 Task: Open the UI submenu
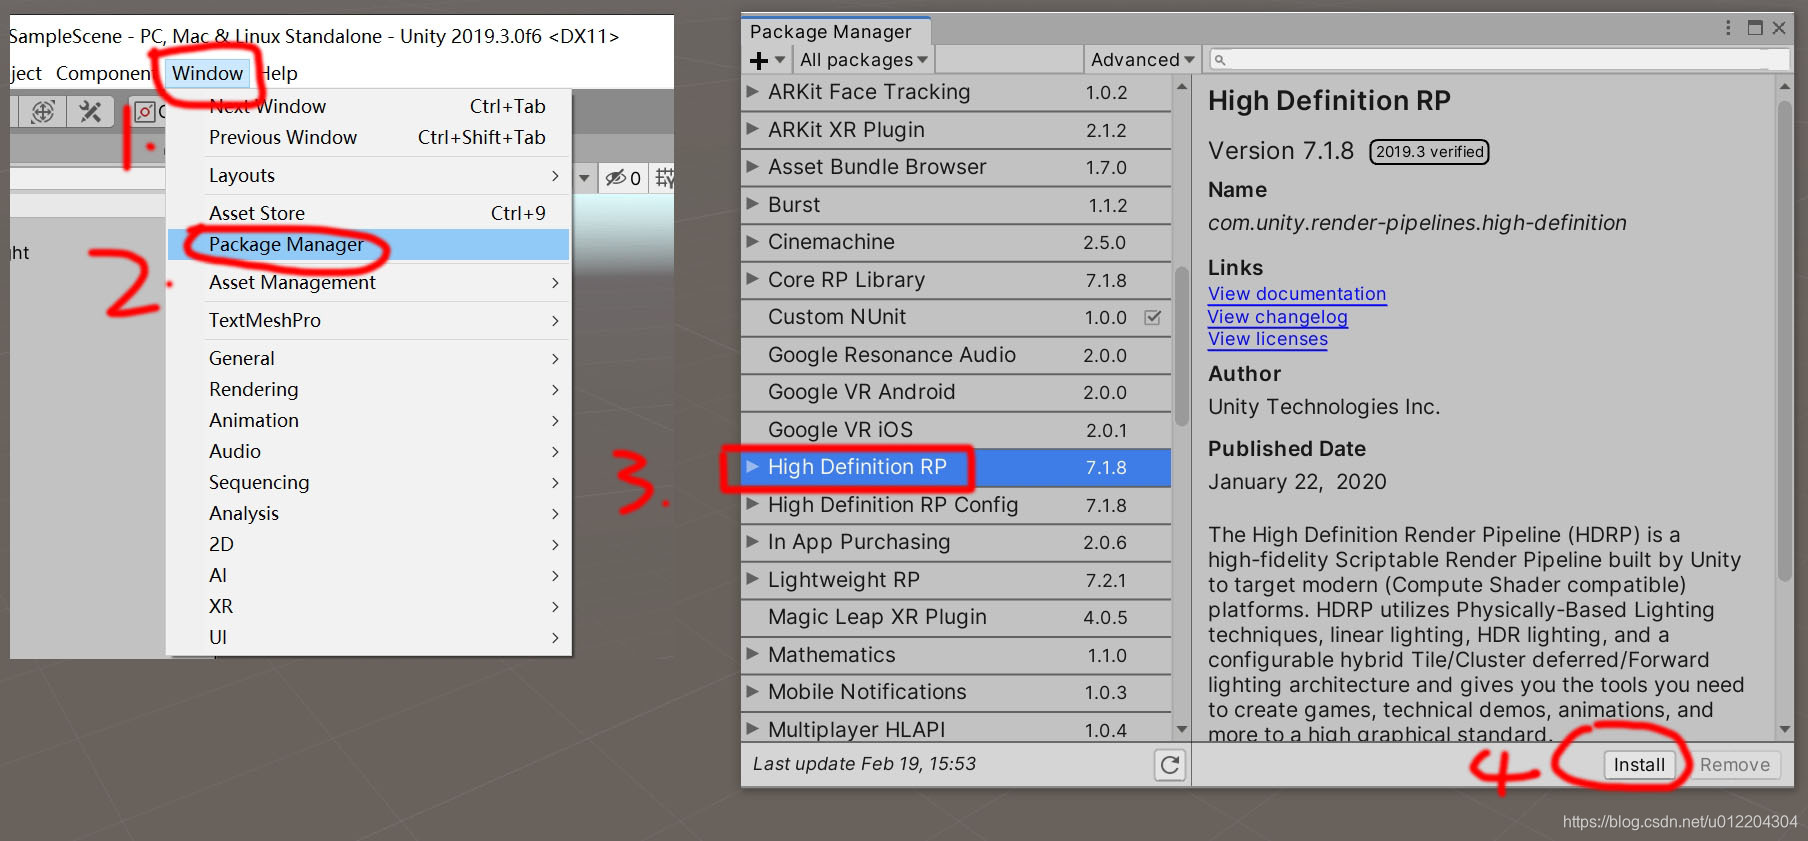pos(369,637)
